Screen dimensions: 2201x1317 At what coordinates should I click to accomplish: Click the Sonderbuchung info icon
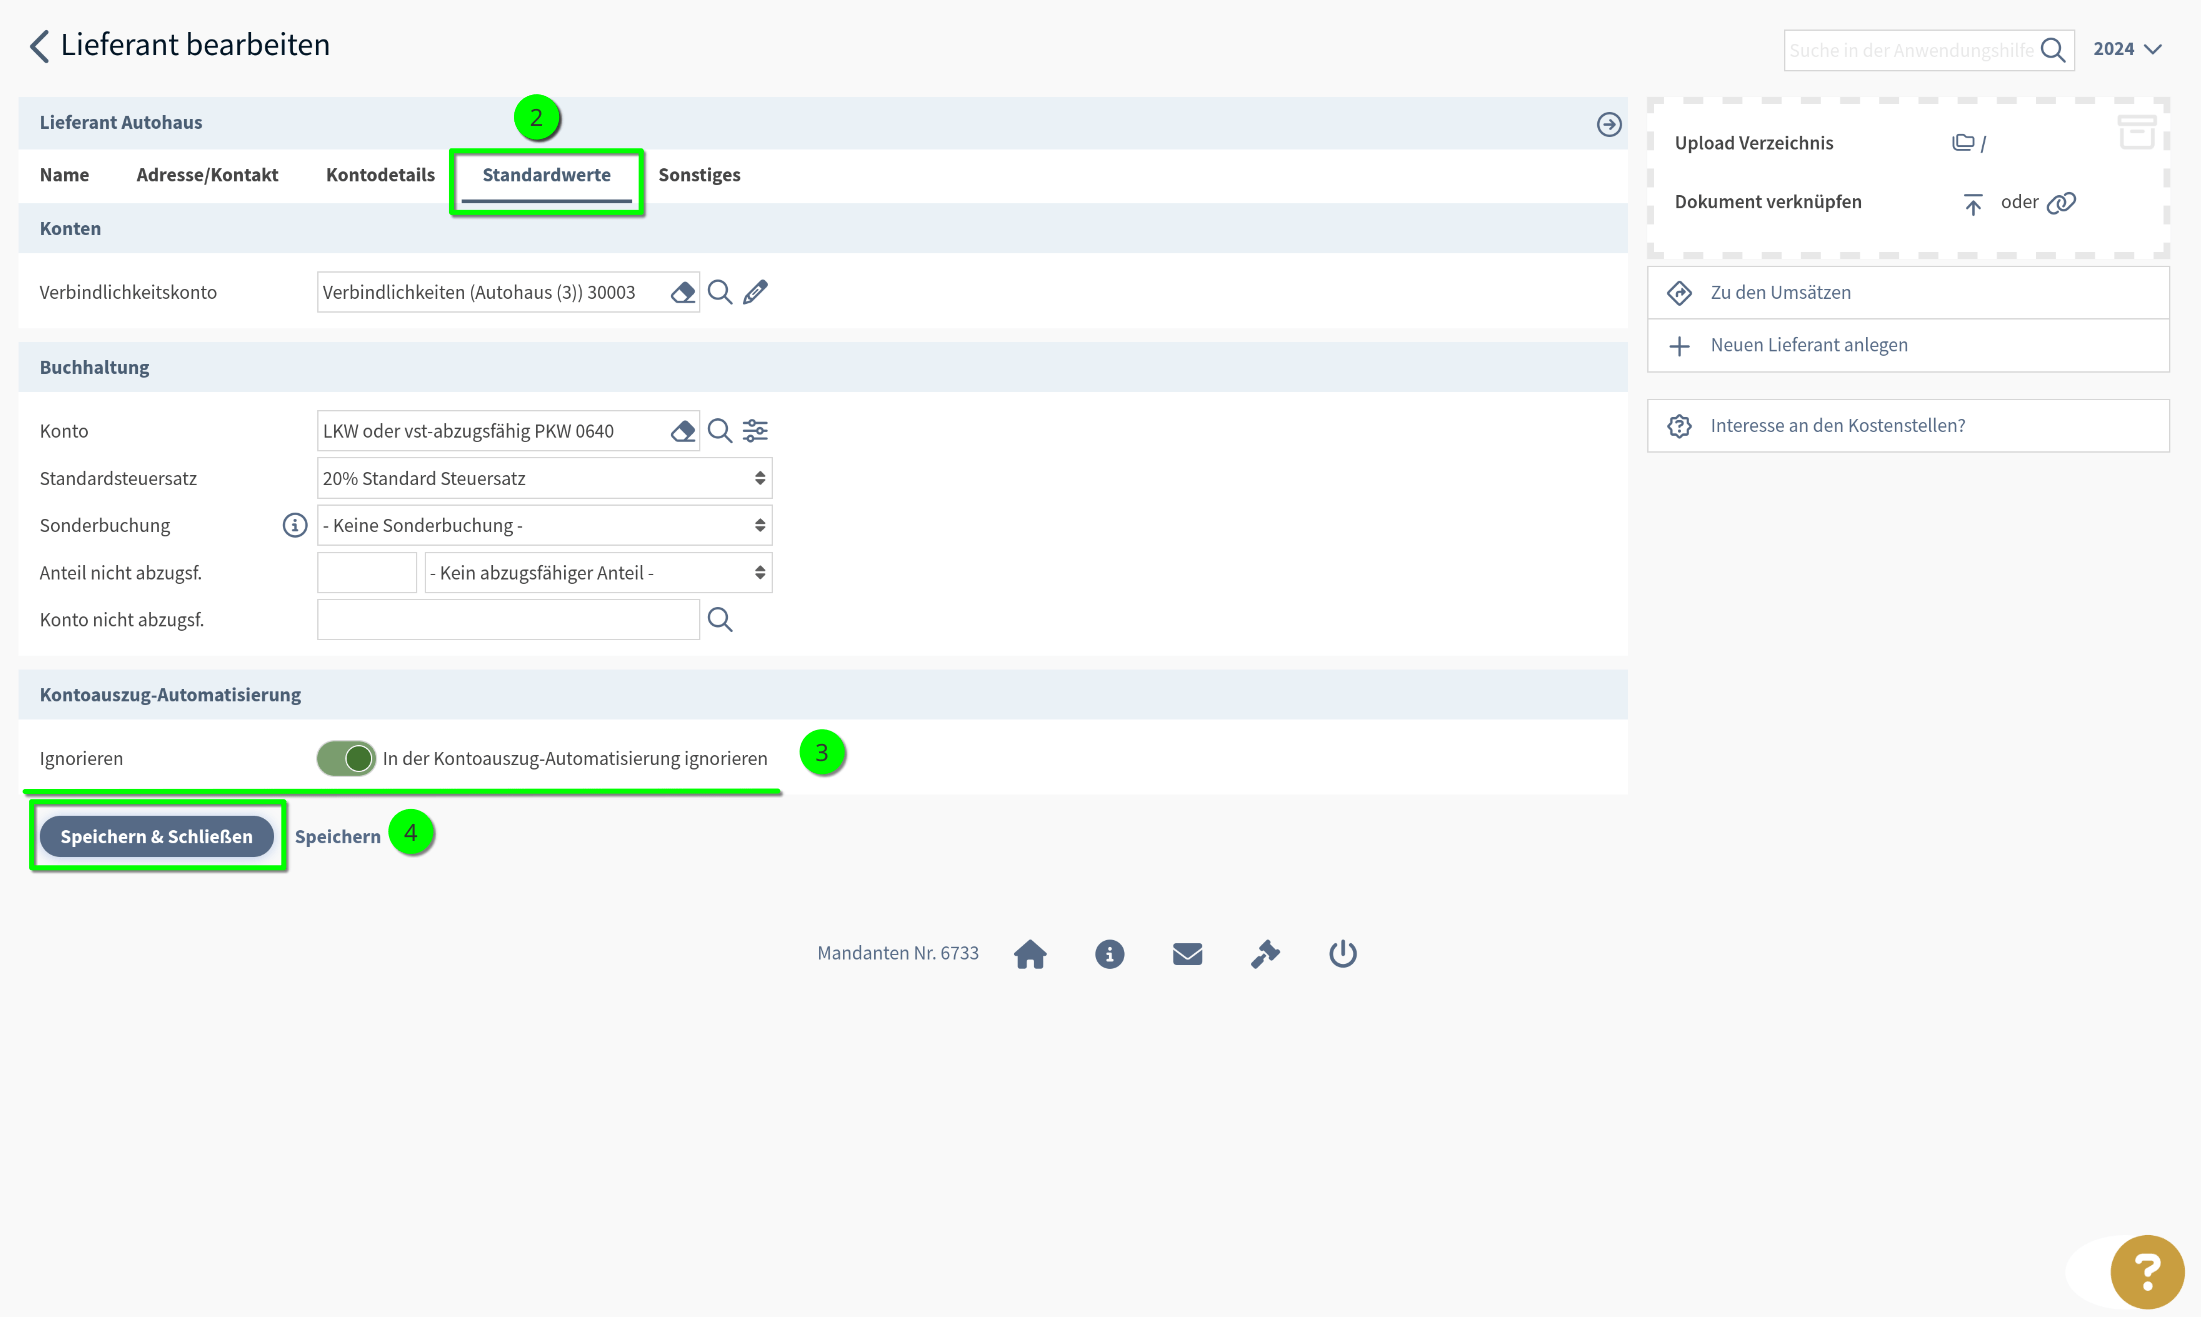[294, 526]
